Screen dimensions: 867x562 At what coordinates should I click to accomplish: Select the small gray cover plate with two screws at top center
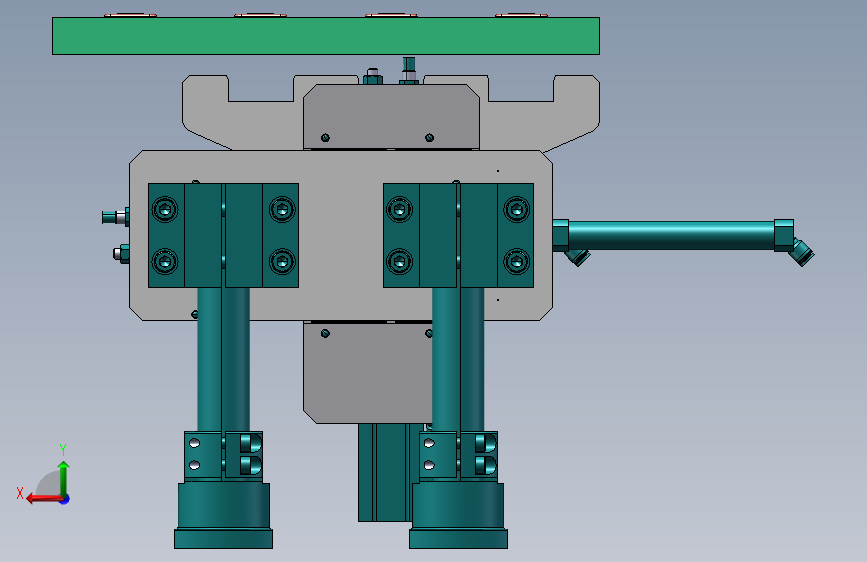click(391, 116)
